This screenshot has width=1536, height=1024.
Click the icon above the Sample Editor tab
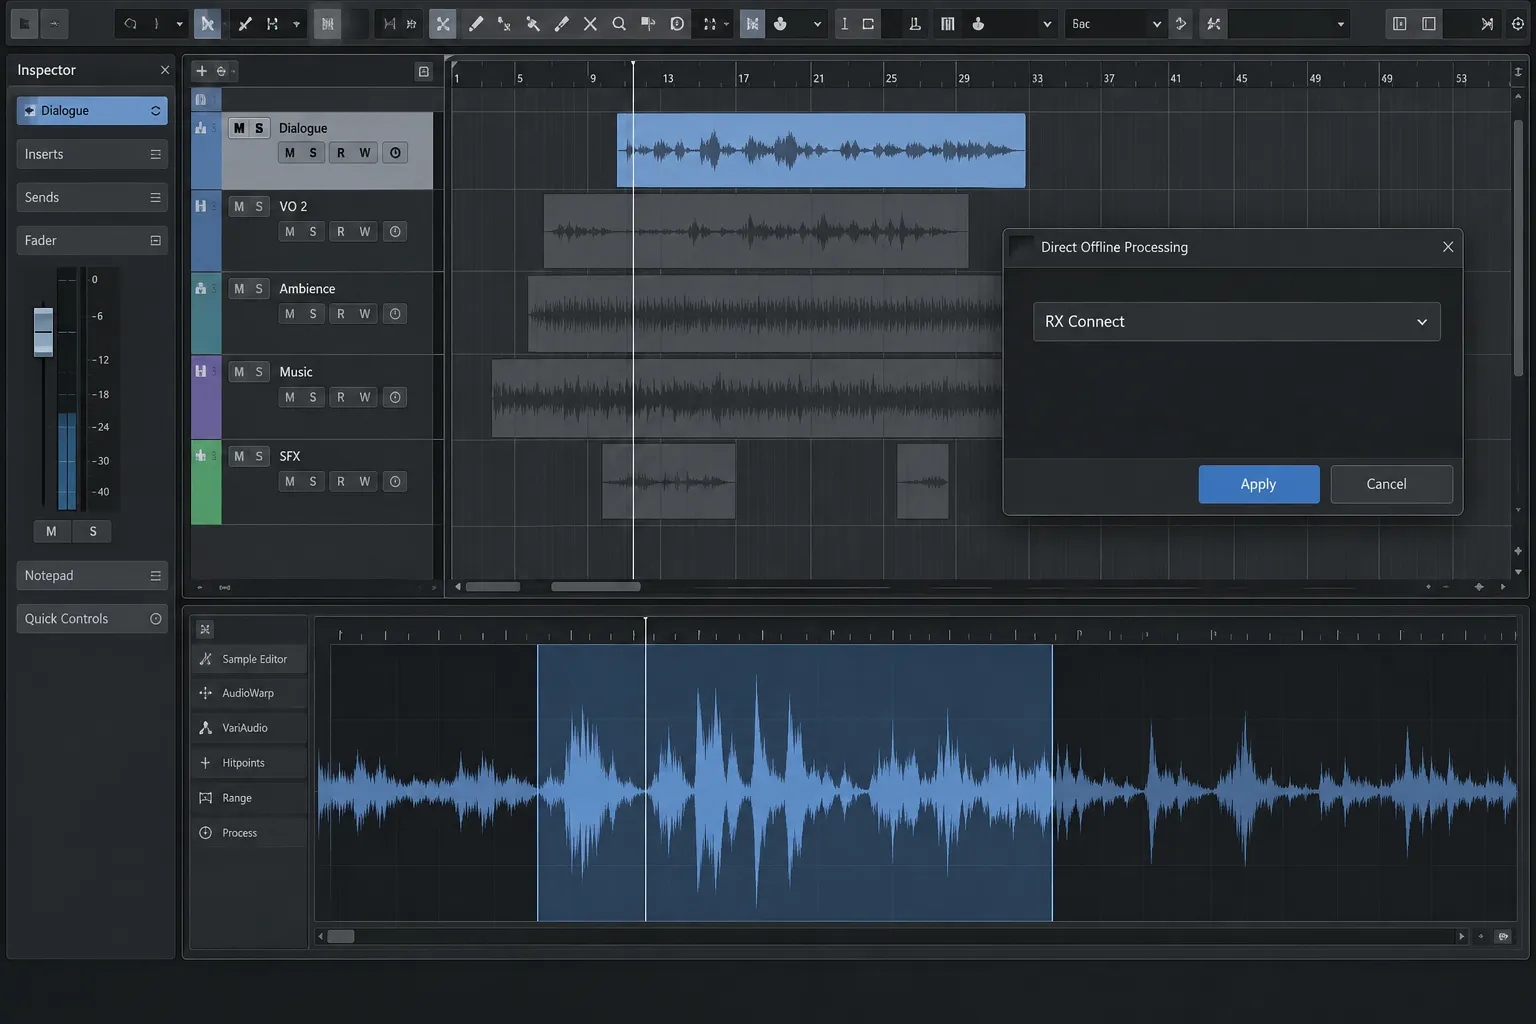[x=205, y=629]
